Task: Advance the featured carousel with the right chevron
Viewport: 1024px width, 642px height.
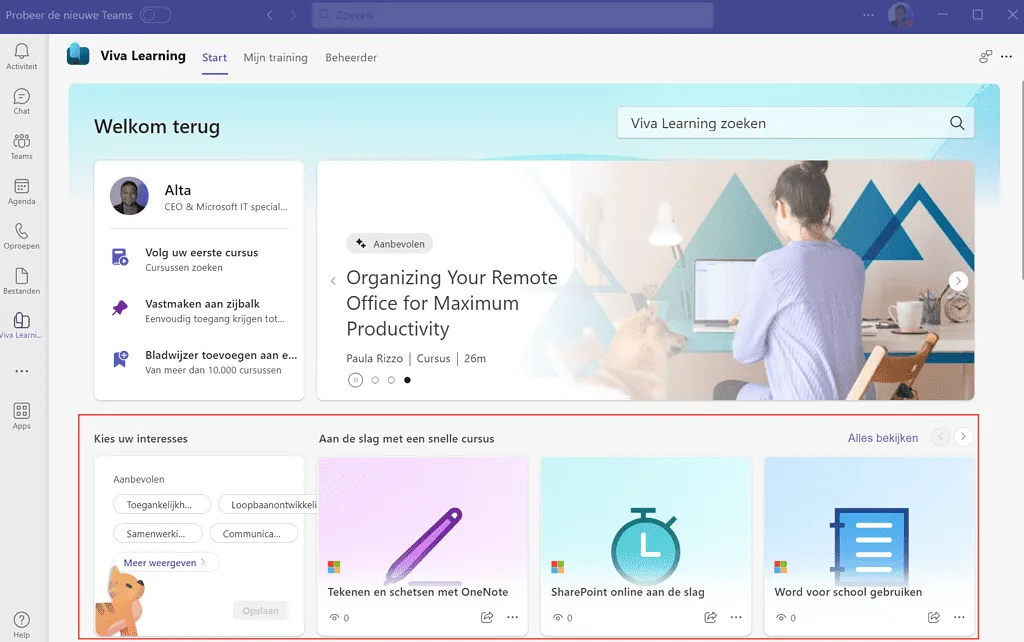Action: tap(958, 280)
